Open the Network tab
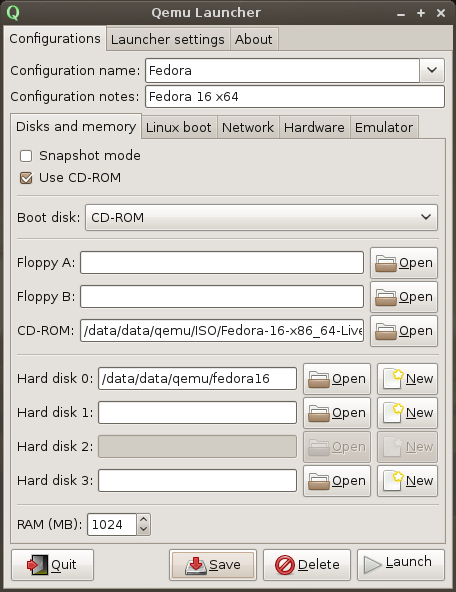The image size is (456, 592). (x=248, y=127)
